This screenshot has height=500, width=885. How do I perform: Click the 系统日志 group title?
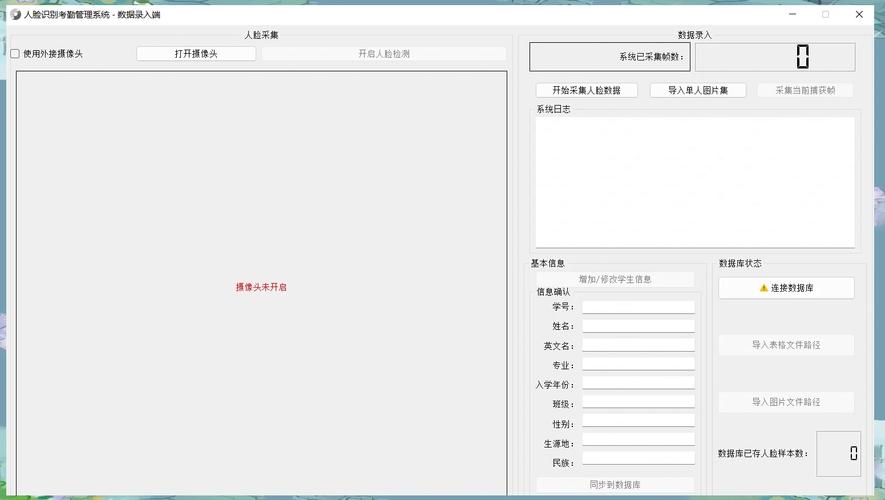(x=553, y=109)
